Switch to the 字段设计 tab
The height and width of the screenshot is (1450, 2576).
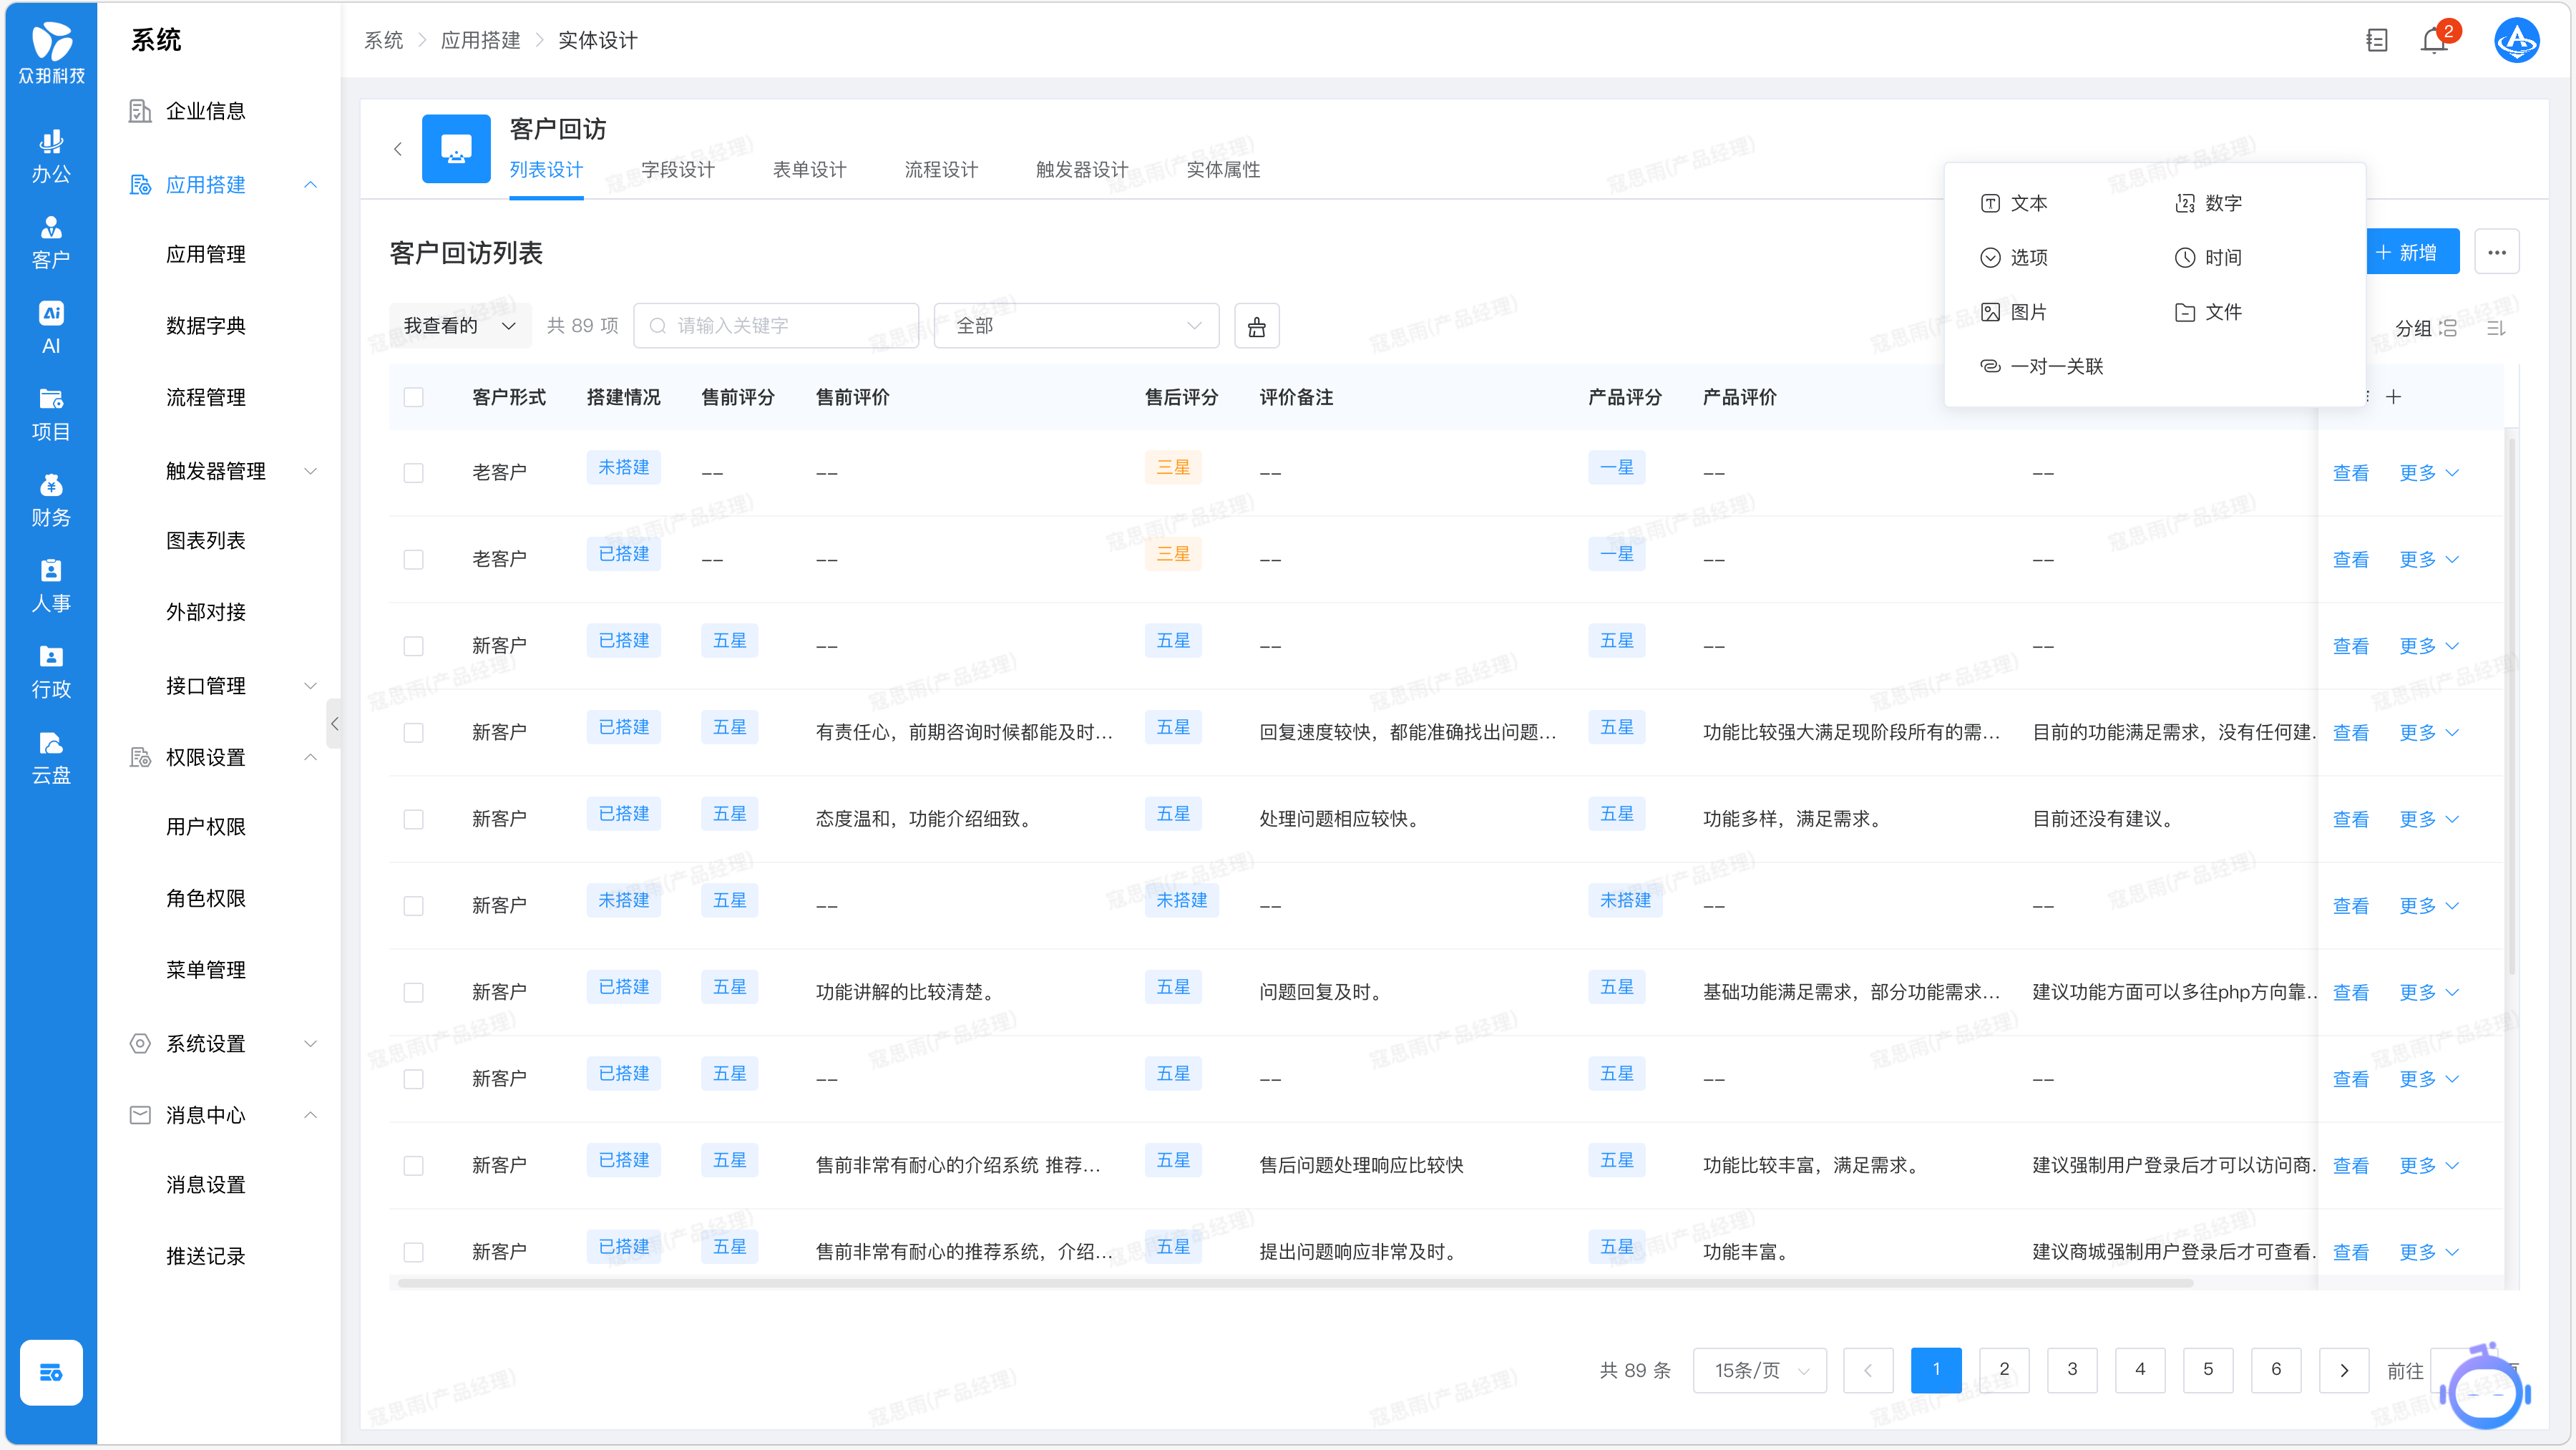click(x=677, y=169)
